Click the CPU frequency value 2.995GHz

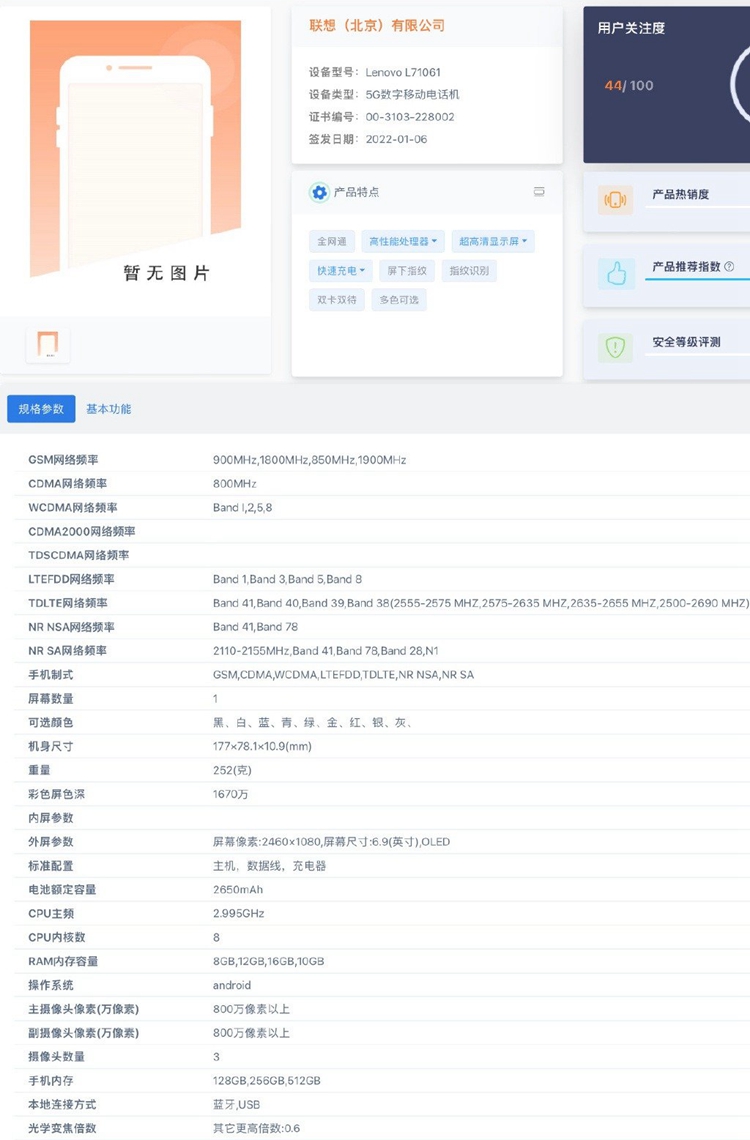click(238, 913)
